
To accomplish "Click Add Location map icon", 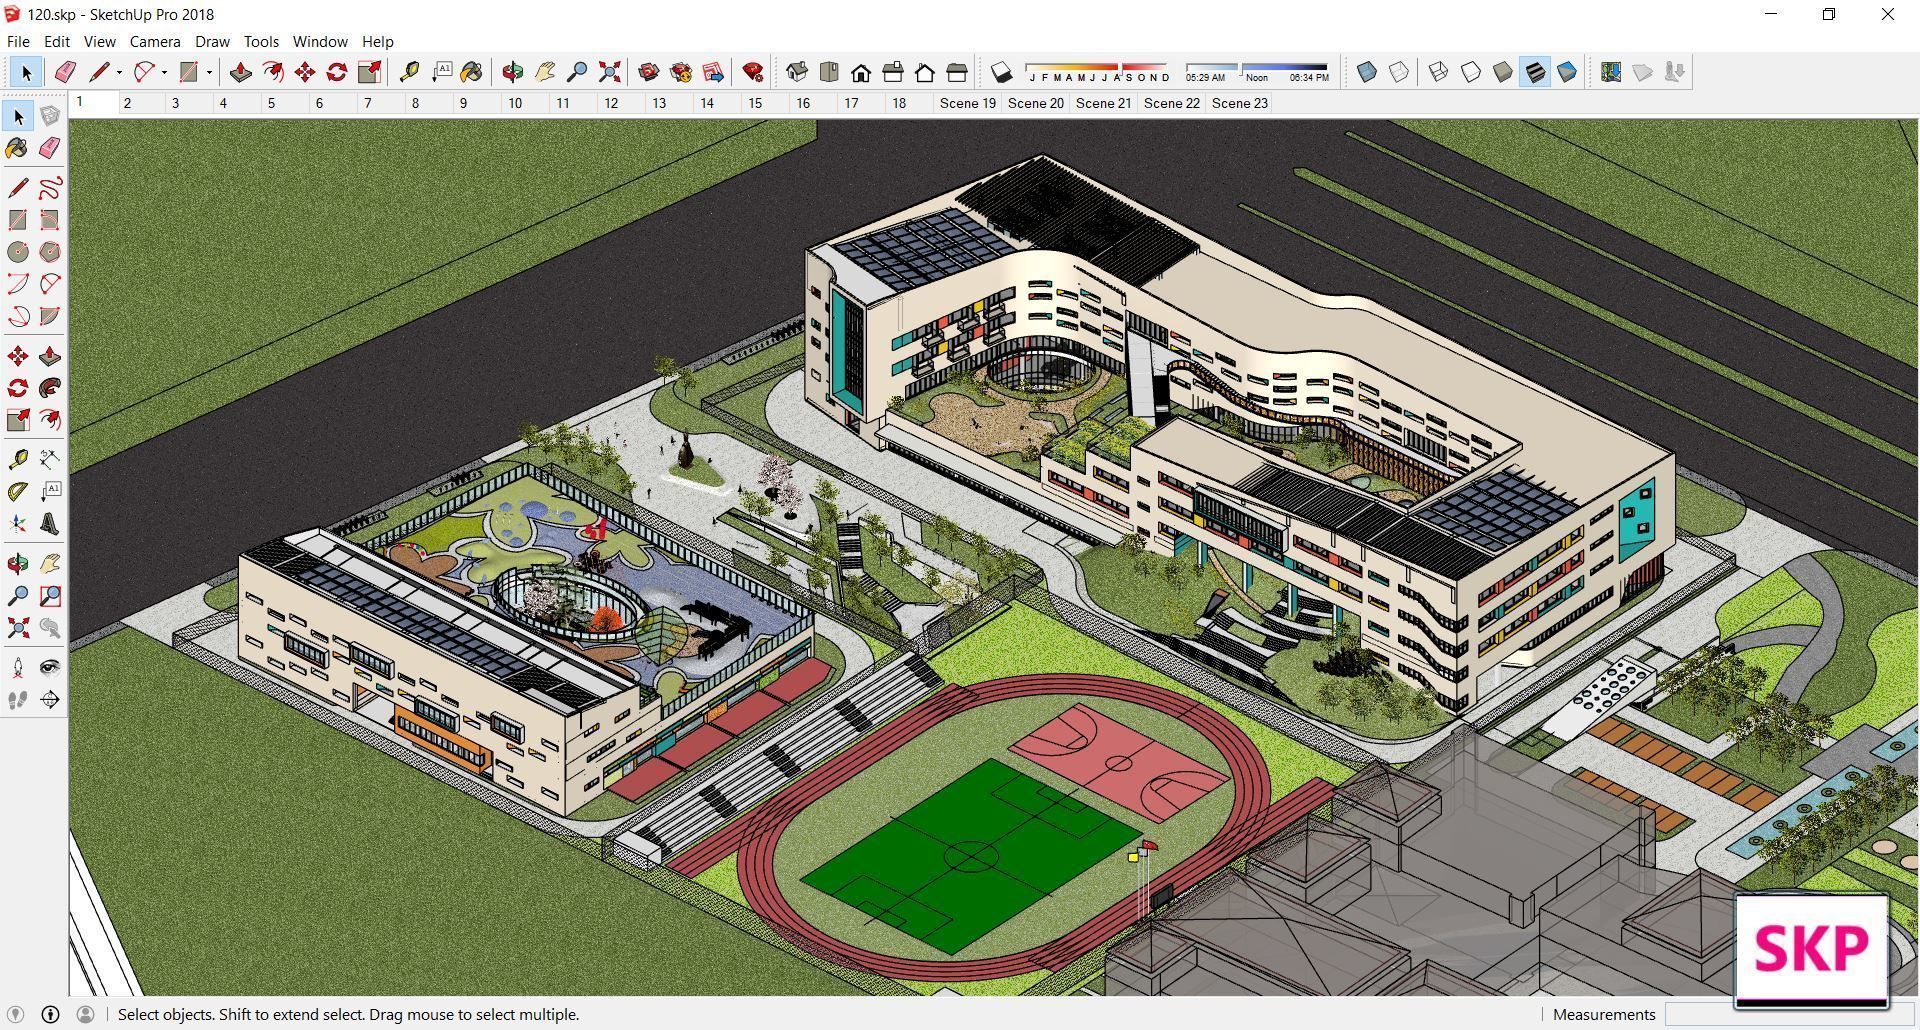I will point(1611,72).
